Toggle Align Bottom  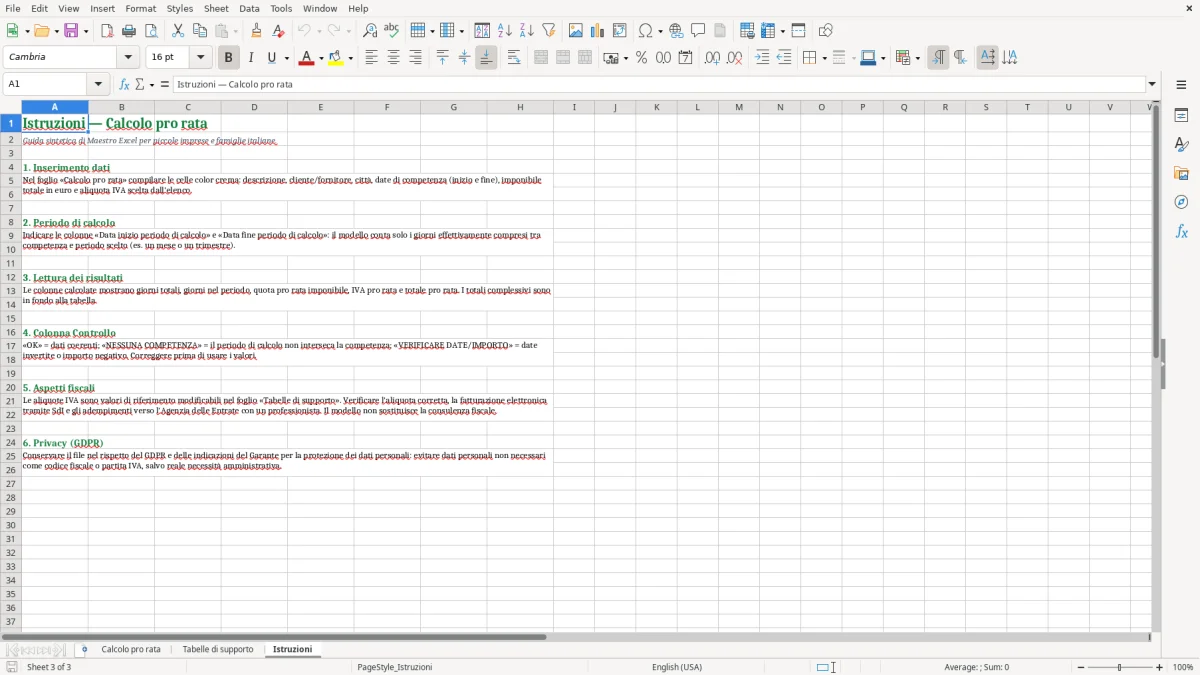click(486, 58)
